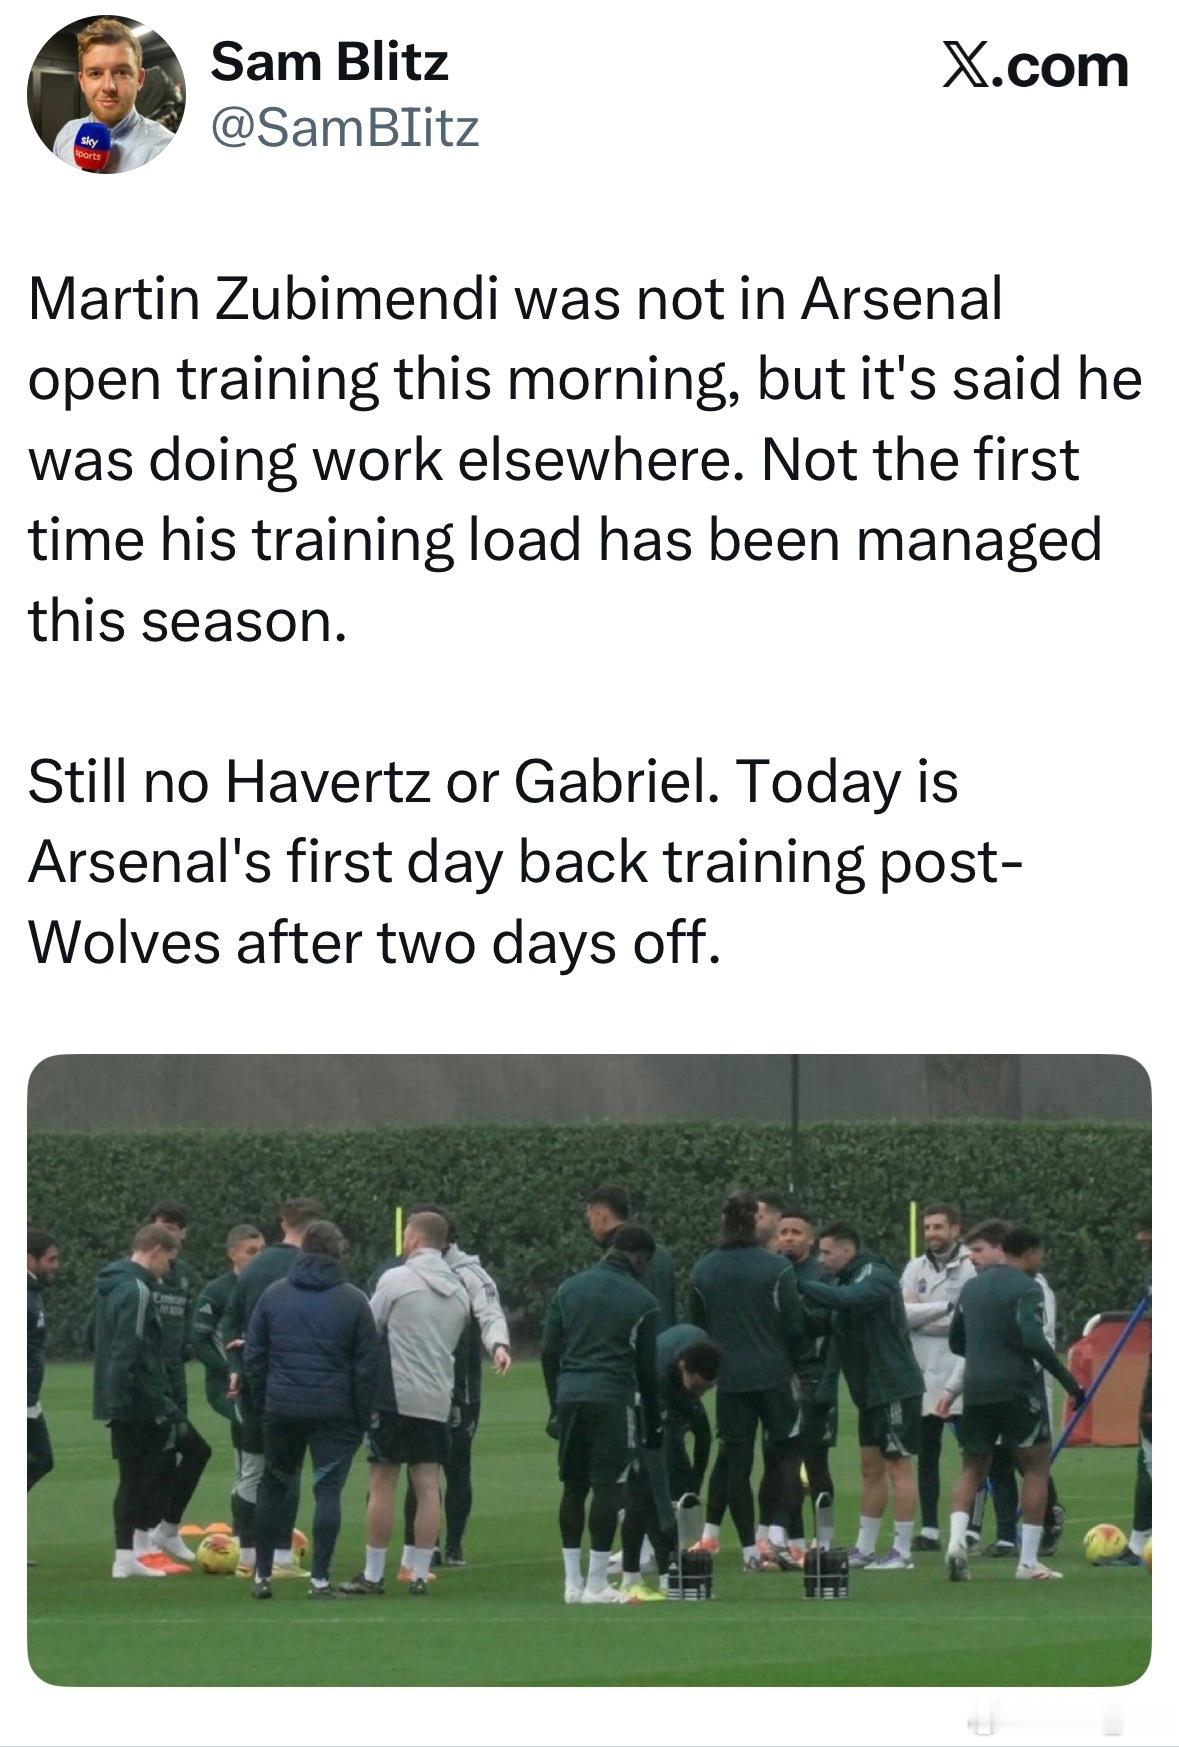Click the left yellow training pole
Viewport: 1179px width, 1747px height.
pos(397,1238)
